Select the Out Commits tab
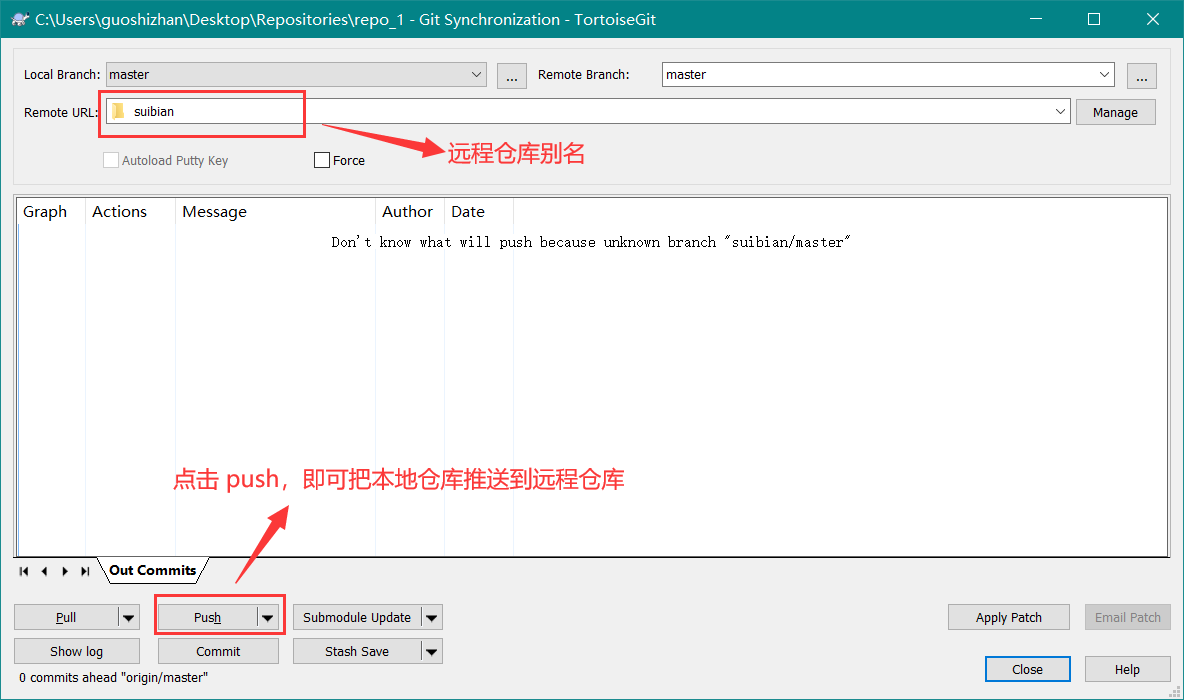Screen dimensions: 1184x700 pos(152,570)
